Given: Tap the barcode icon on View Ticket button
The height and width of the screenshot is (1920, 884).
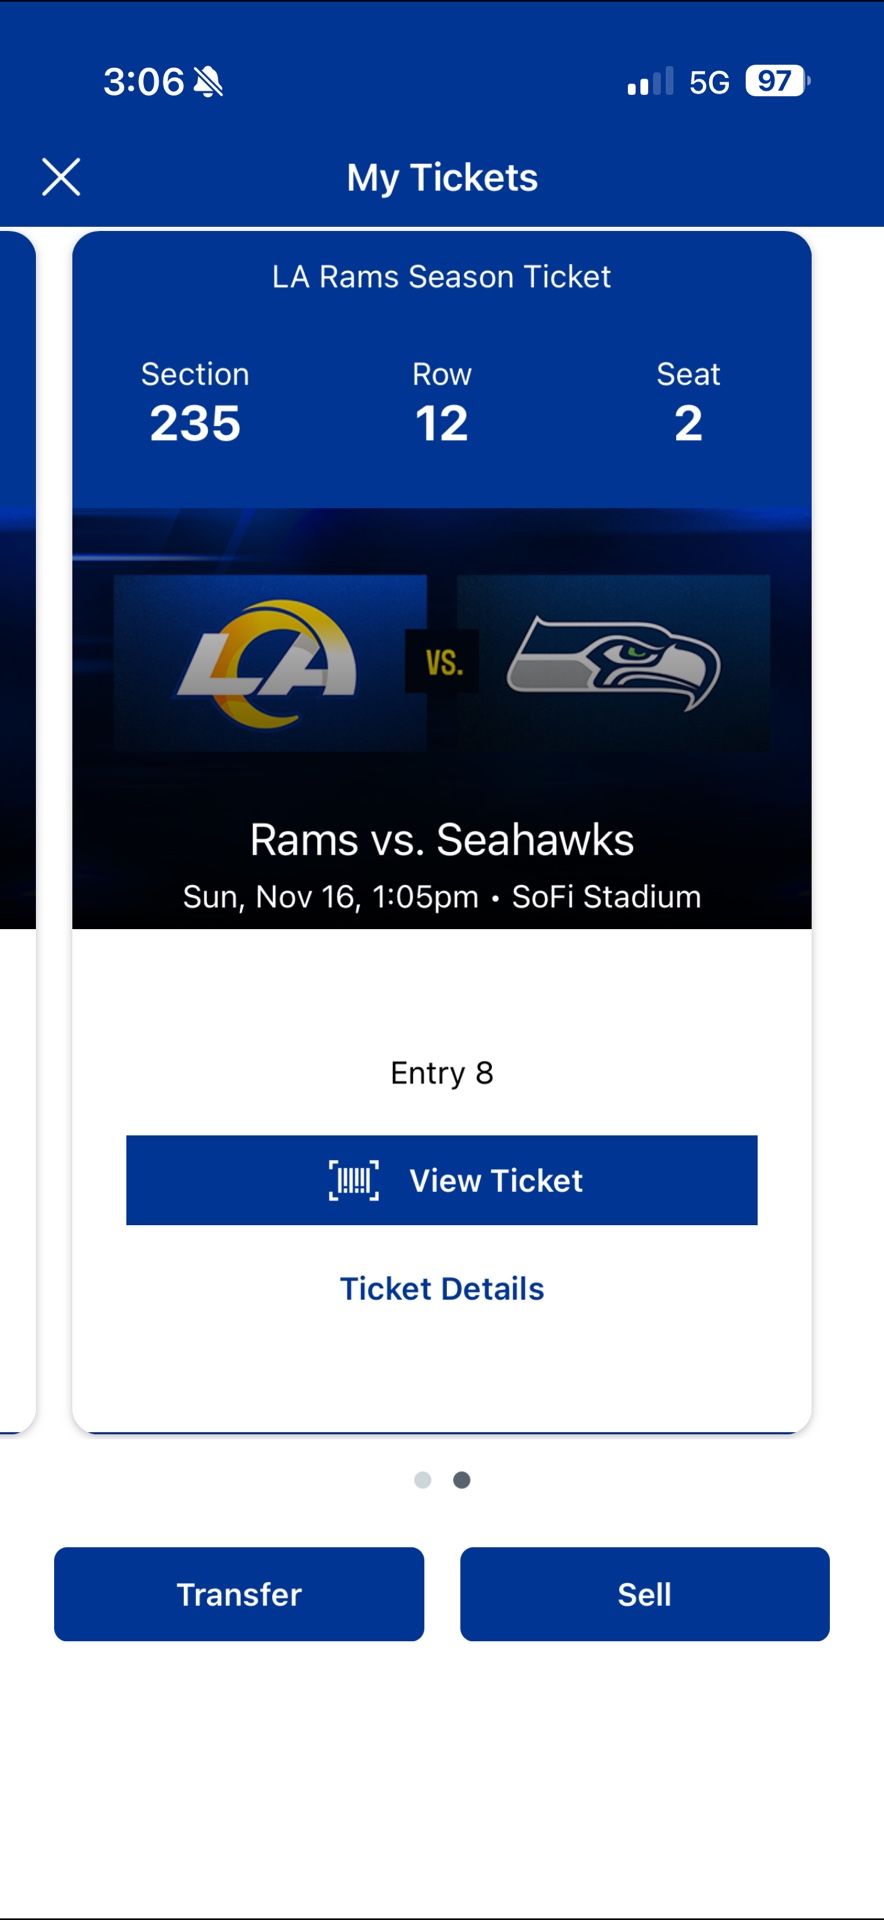Looking at the screenshot, I should click(355, 1180).
